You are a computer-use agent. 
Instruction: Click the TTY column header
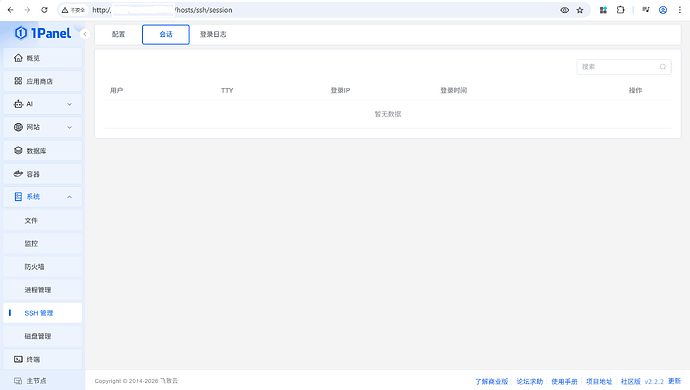pyautogui.click(x=227, y=90)
